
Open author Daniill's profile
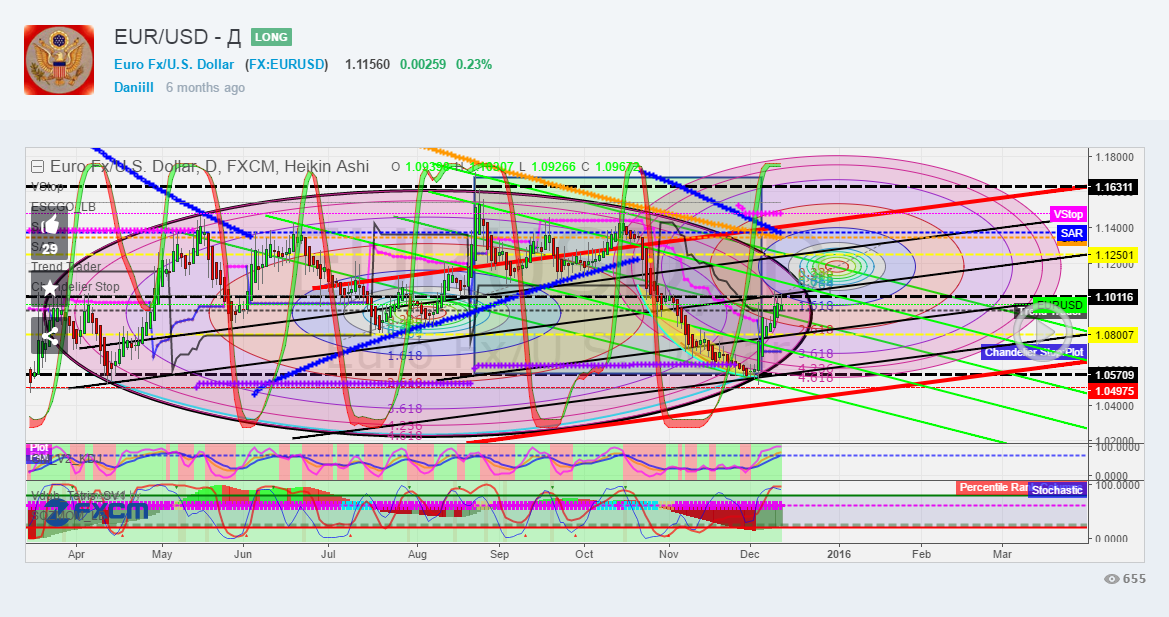pyautogui.click(x=133, y=87)
